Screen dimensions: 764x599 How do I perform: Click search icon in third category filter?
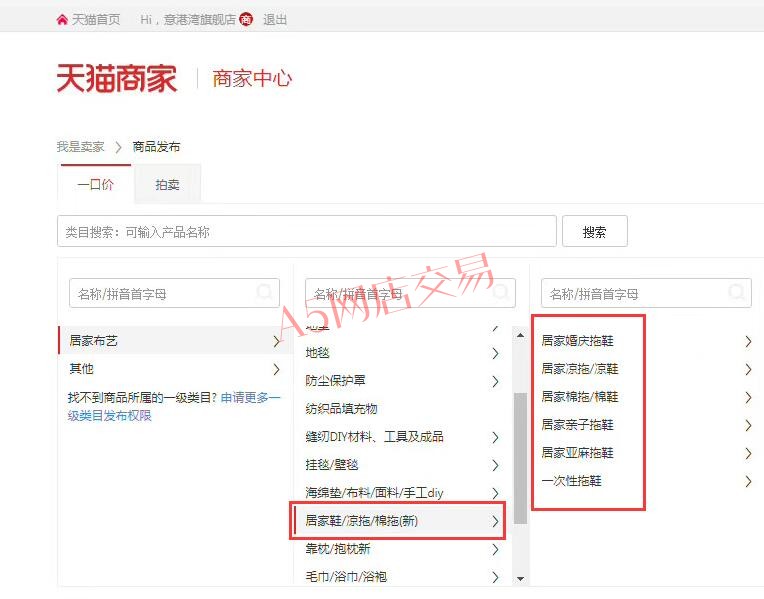pyautogui.click(x=736, y=292)
